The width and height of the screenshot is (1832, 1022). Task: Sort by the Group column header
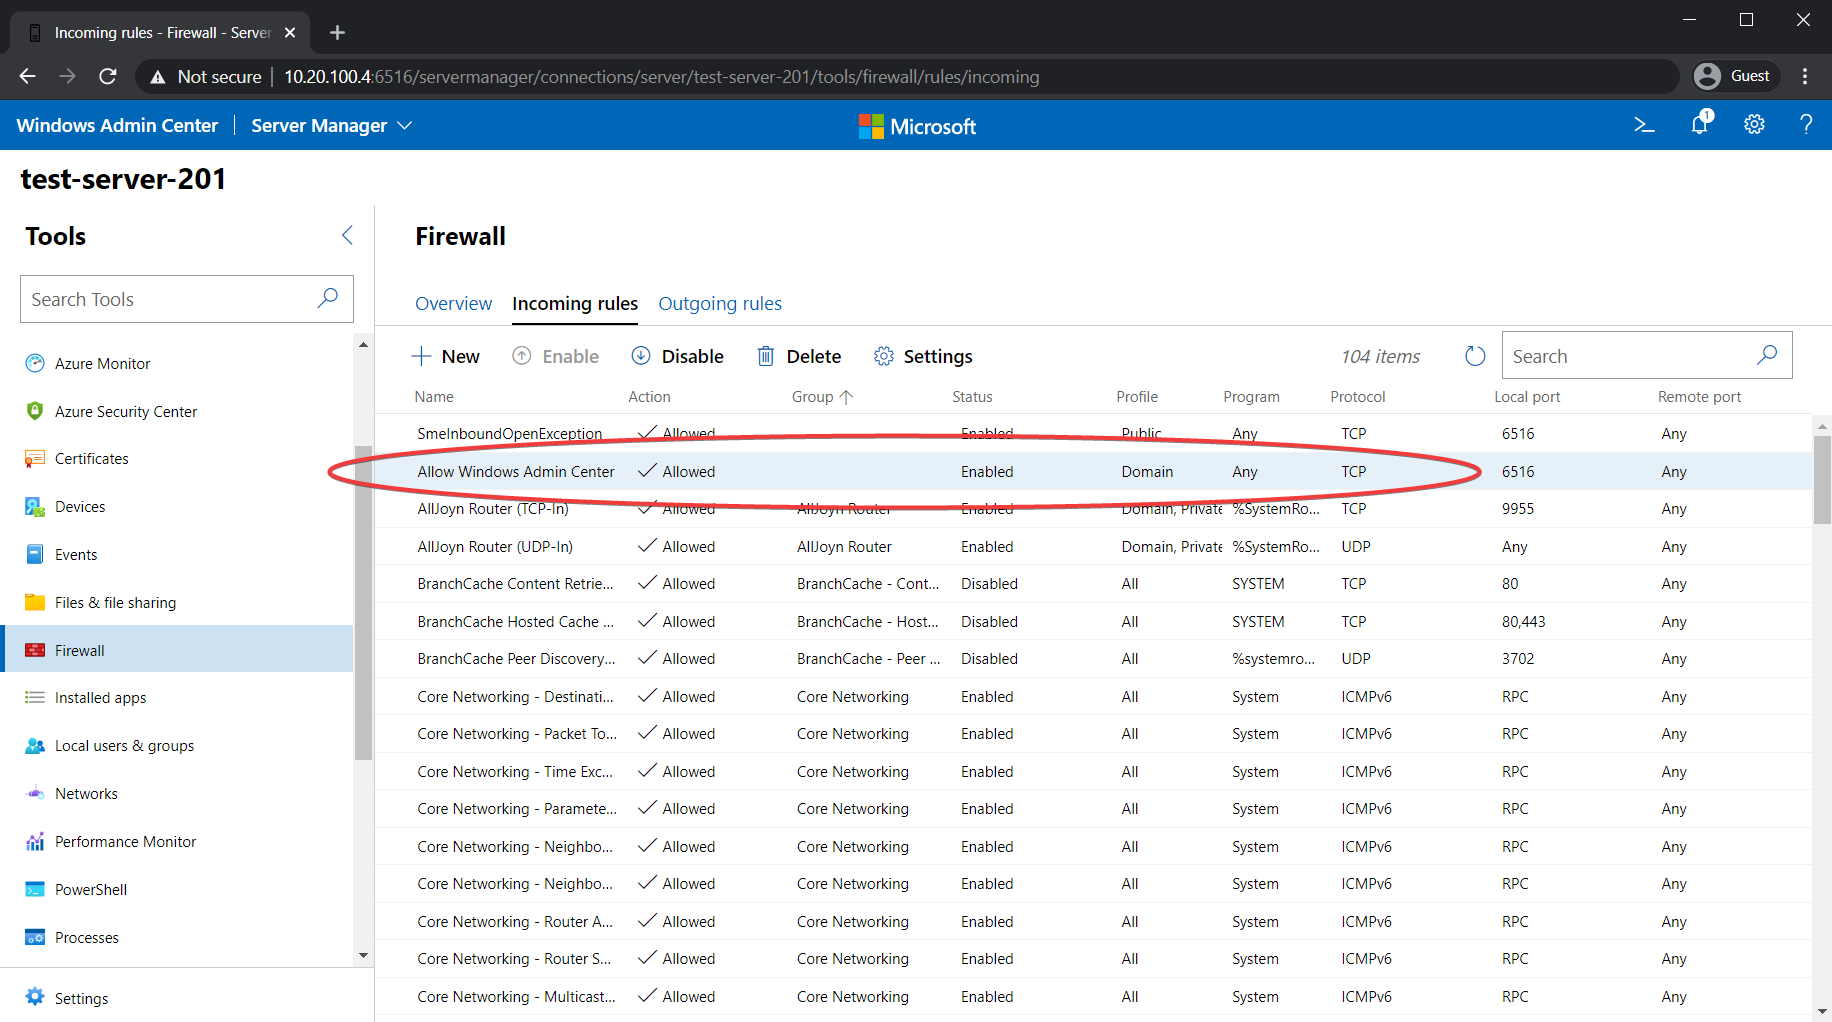pyautogui.click(x=822, y=397)
